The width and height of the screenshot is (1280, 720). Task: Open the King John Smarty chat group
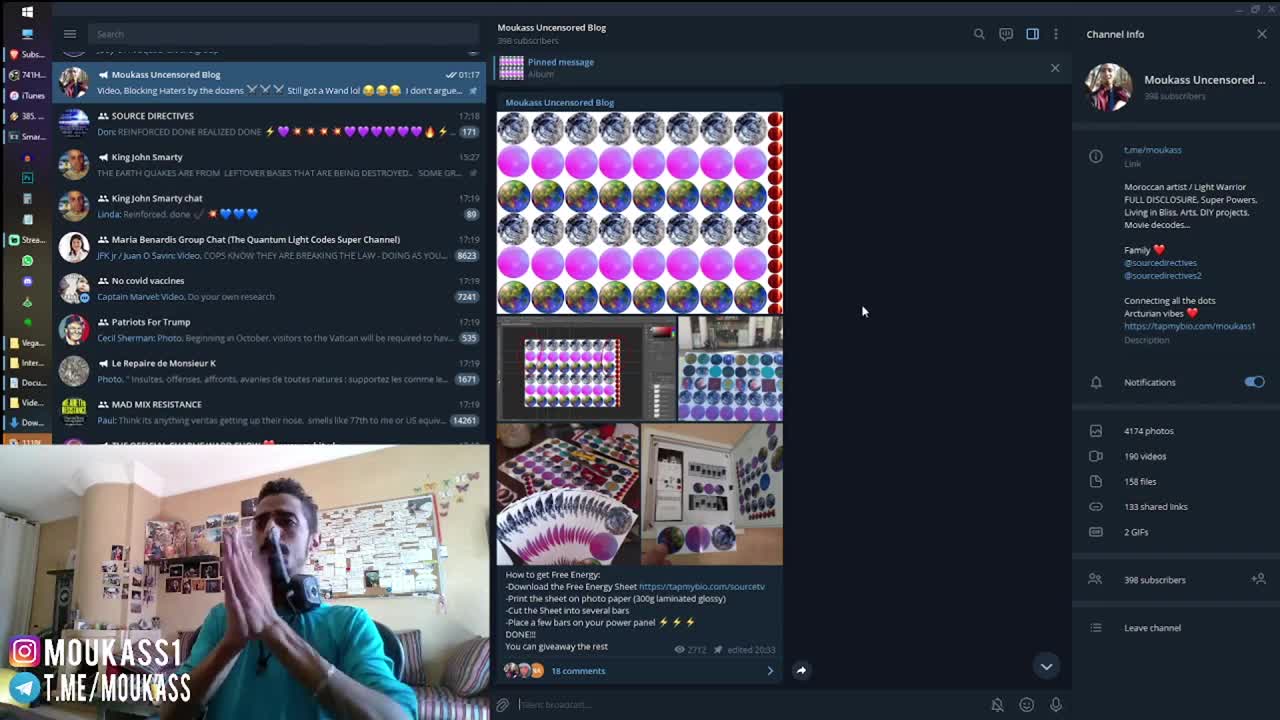270,205
